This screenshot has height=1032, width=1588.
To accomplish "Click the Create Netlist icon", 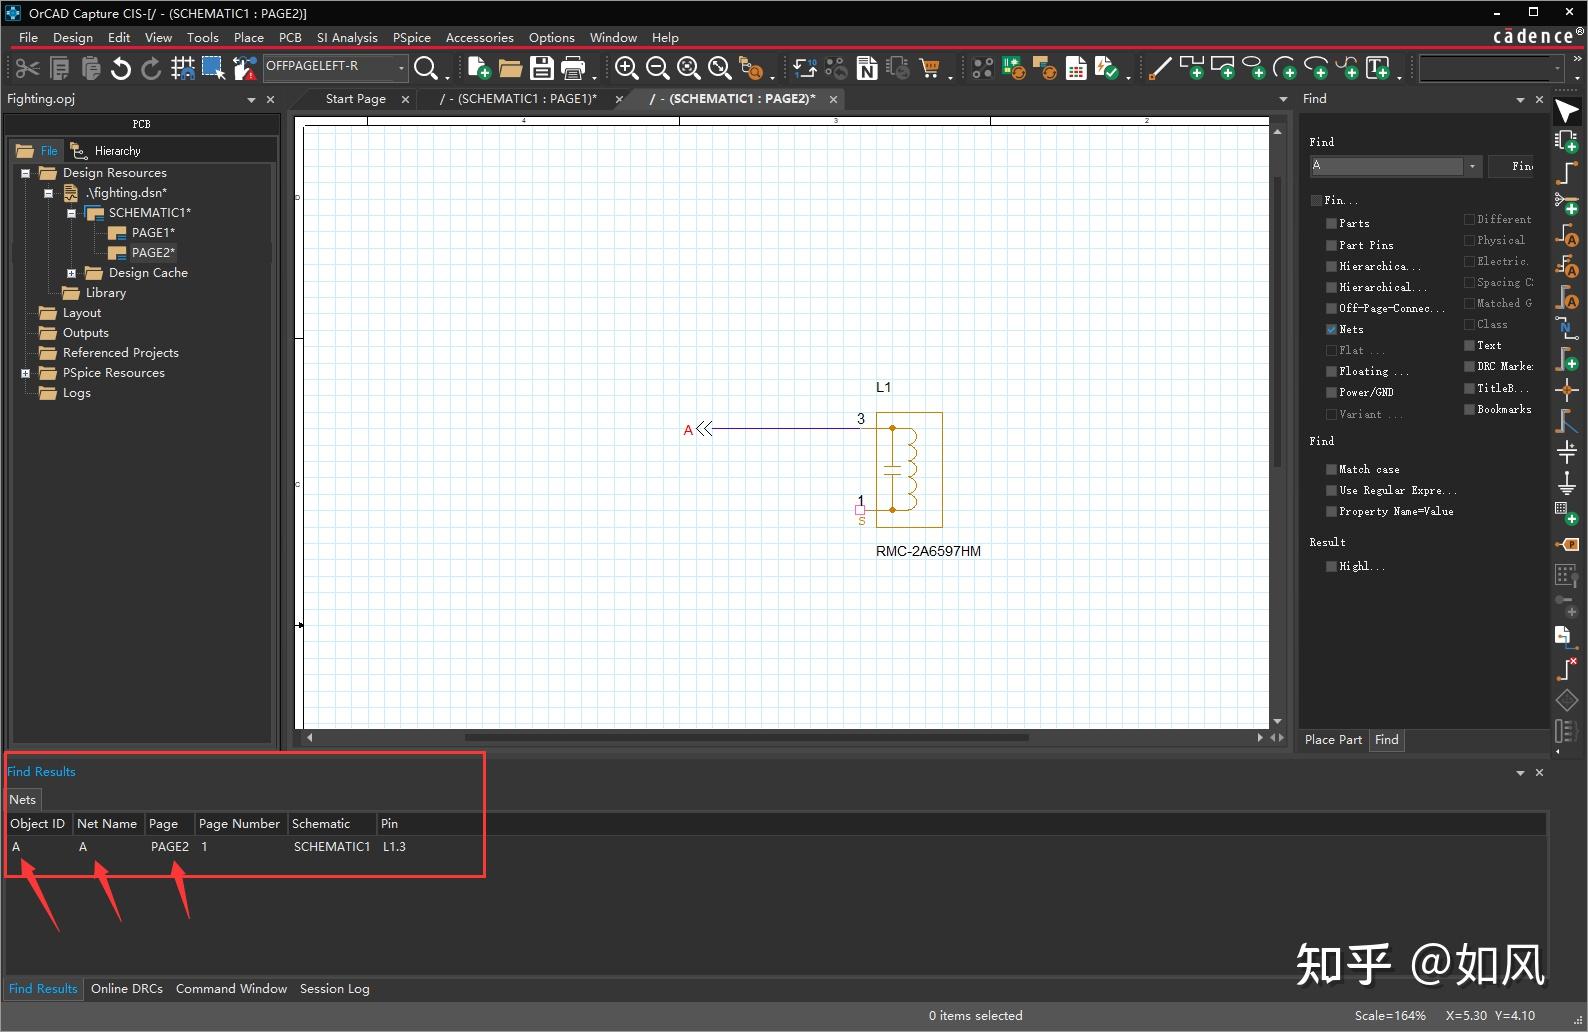I will (867, 68).
